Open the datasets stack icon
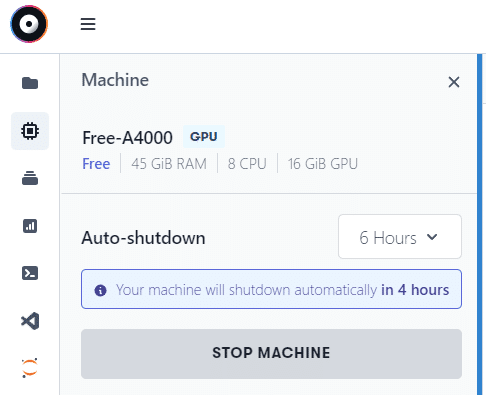This screenshot has width=486, height=395. (30, 178)
